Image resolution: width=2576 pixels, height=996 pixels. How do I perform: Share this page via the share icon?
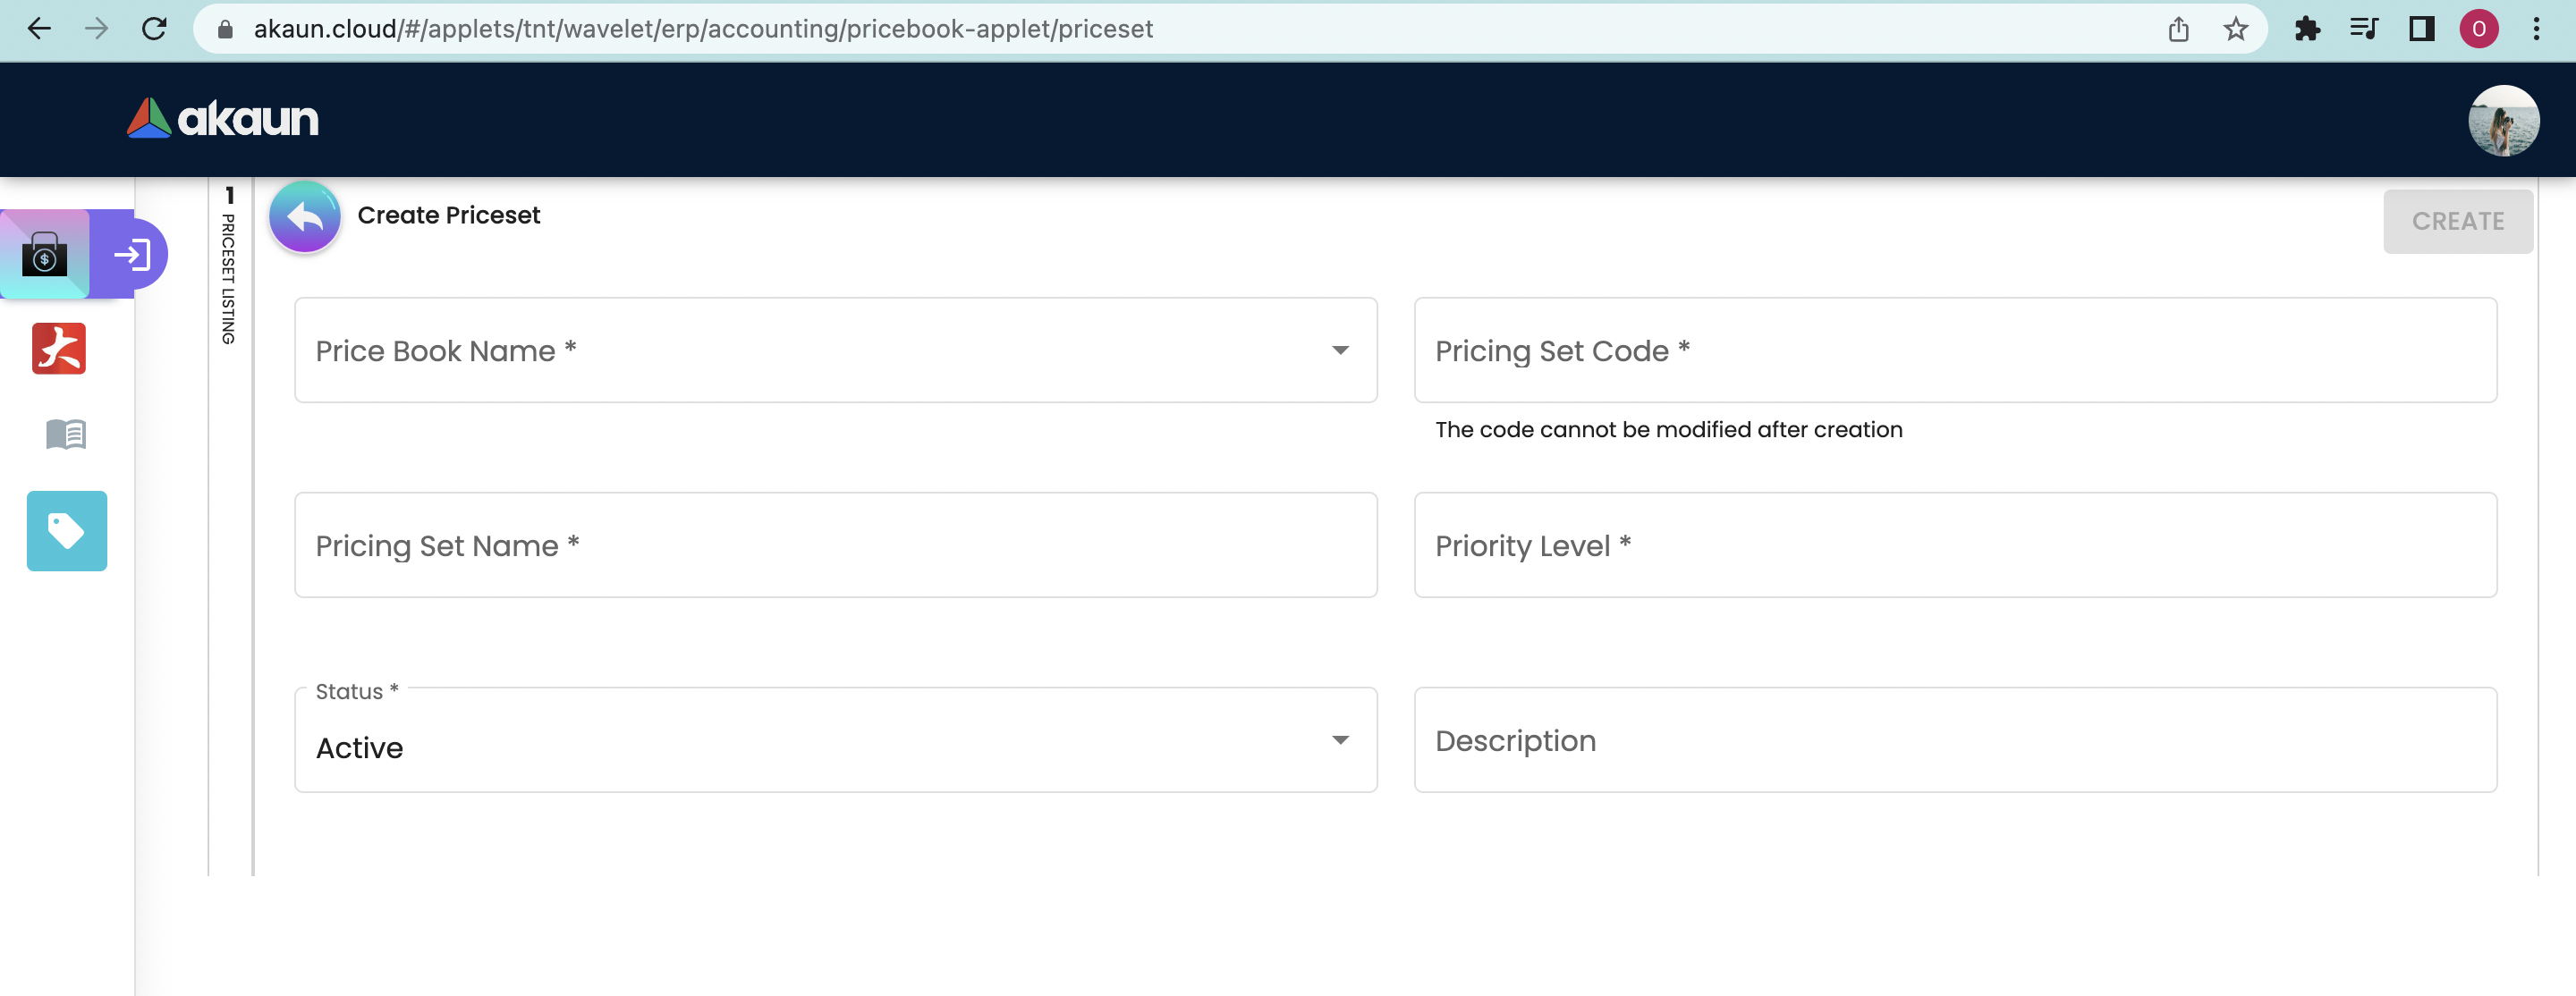point(2178,29)
